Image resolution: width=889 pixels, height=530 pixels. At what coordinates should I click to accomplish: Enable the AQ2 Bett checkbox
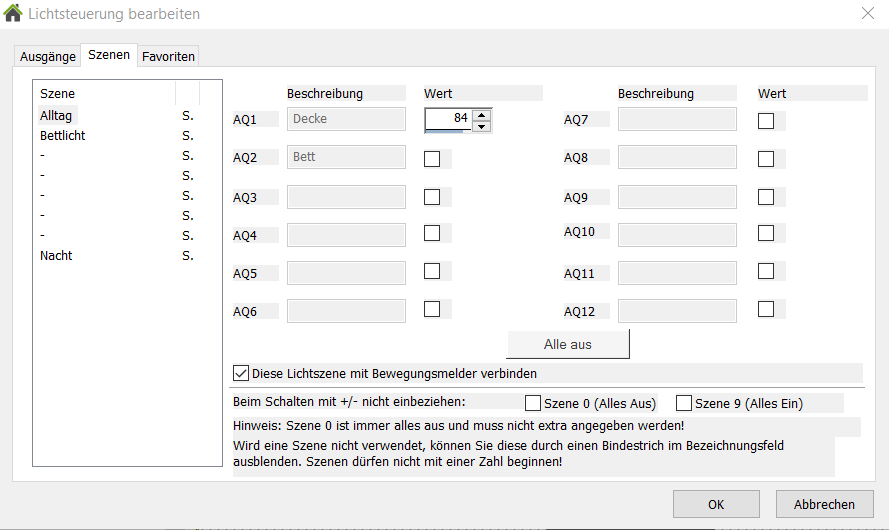pos(432,158)
